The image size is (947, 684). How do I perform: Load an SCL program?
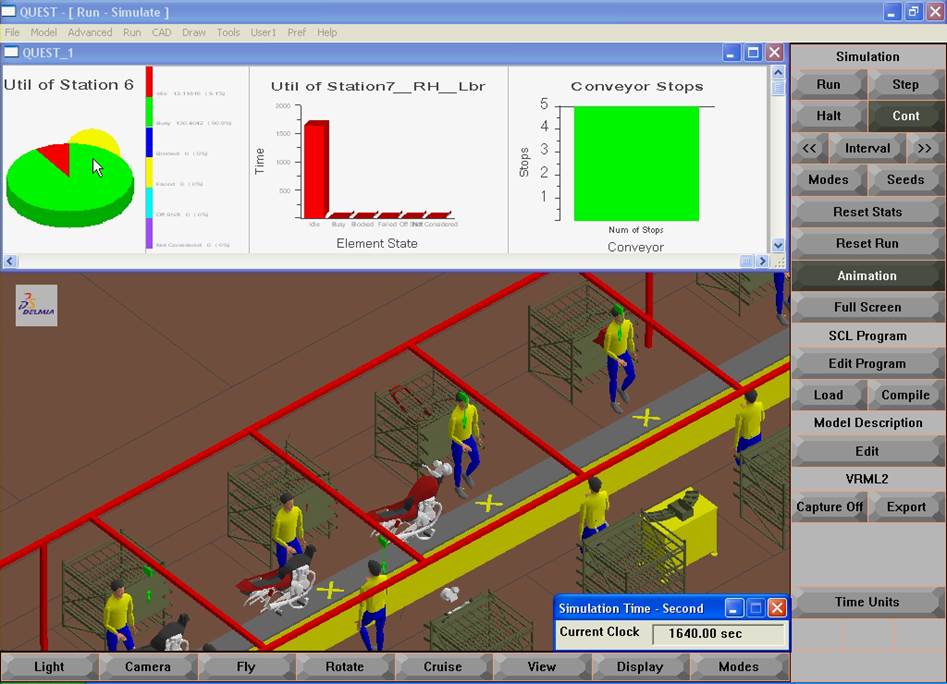click(829, 395)
